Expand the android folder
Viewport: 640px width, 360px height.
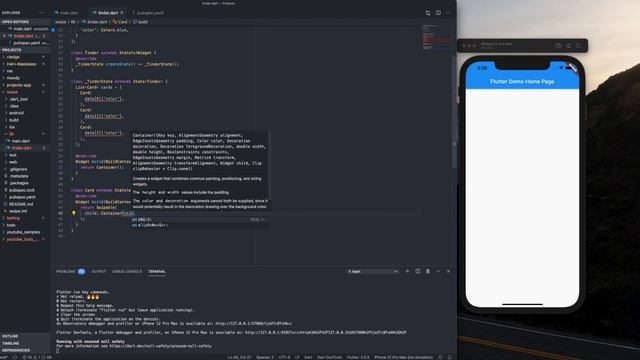pyautogui.click(x=16, y=113)
